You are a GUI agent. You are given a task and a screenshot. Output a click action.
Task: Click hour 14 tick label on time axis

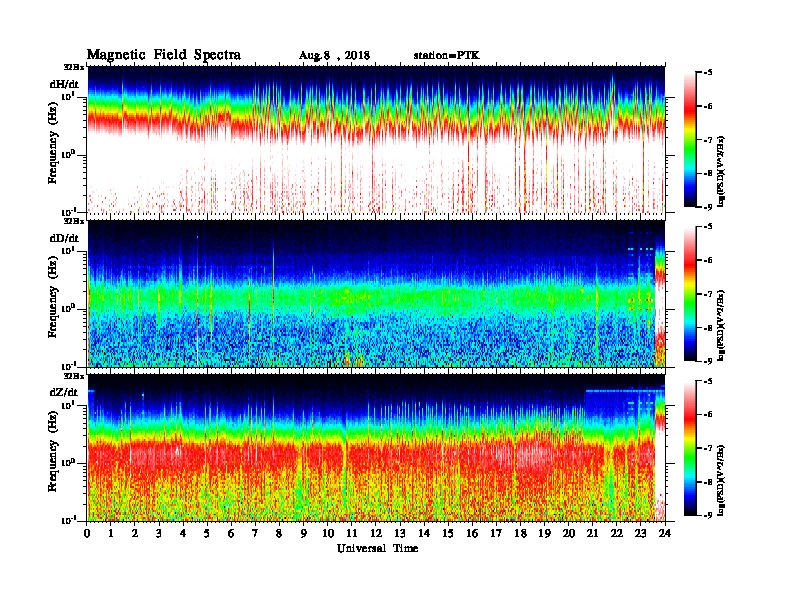click(424, 533)
